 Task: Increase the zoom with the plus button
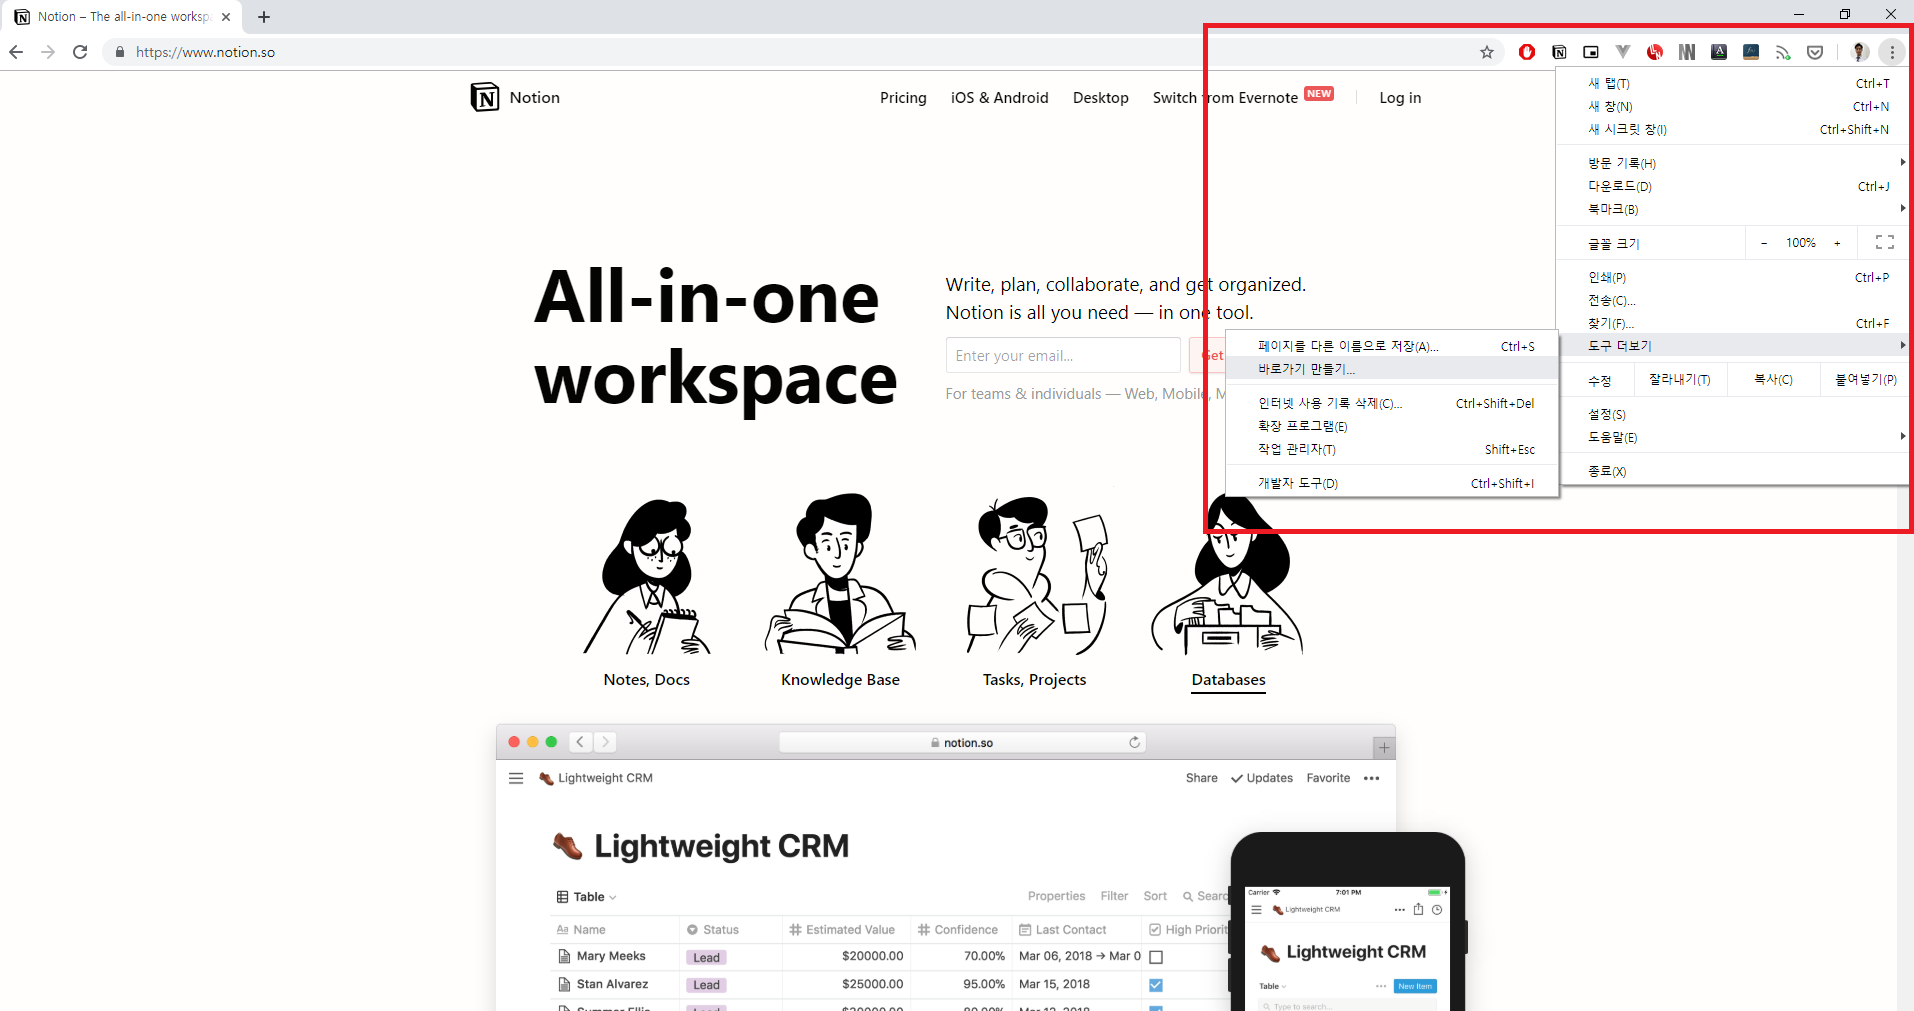1837,243
